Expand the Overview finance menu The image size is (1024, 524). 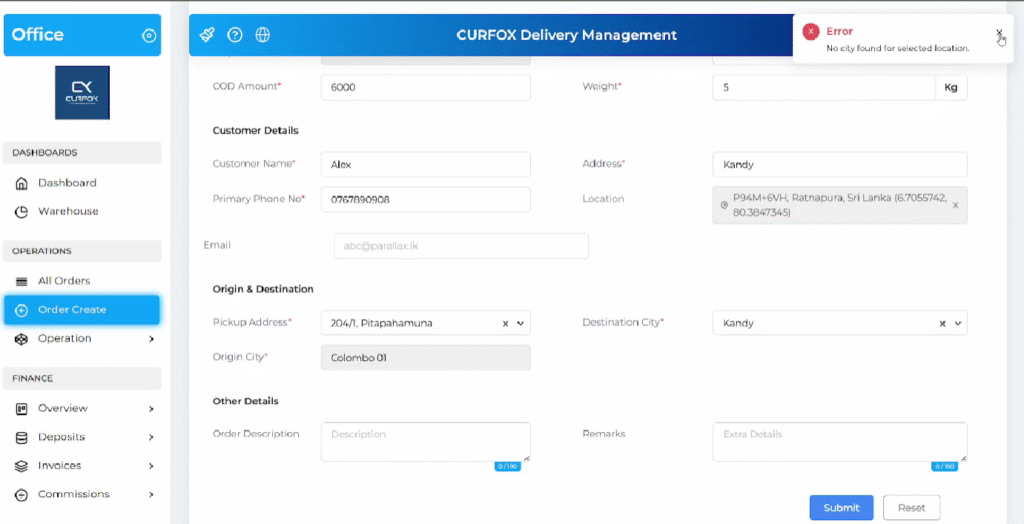[151, 409]
